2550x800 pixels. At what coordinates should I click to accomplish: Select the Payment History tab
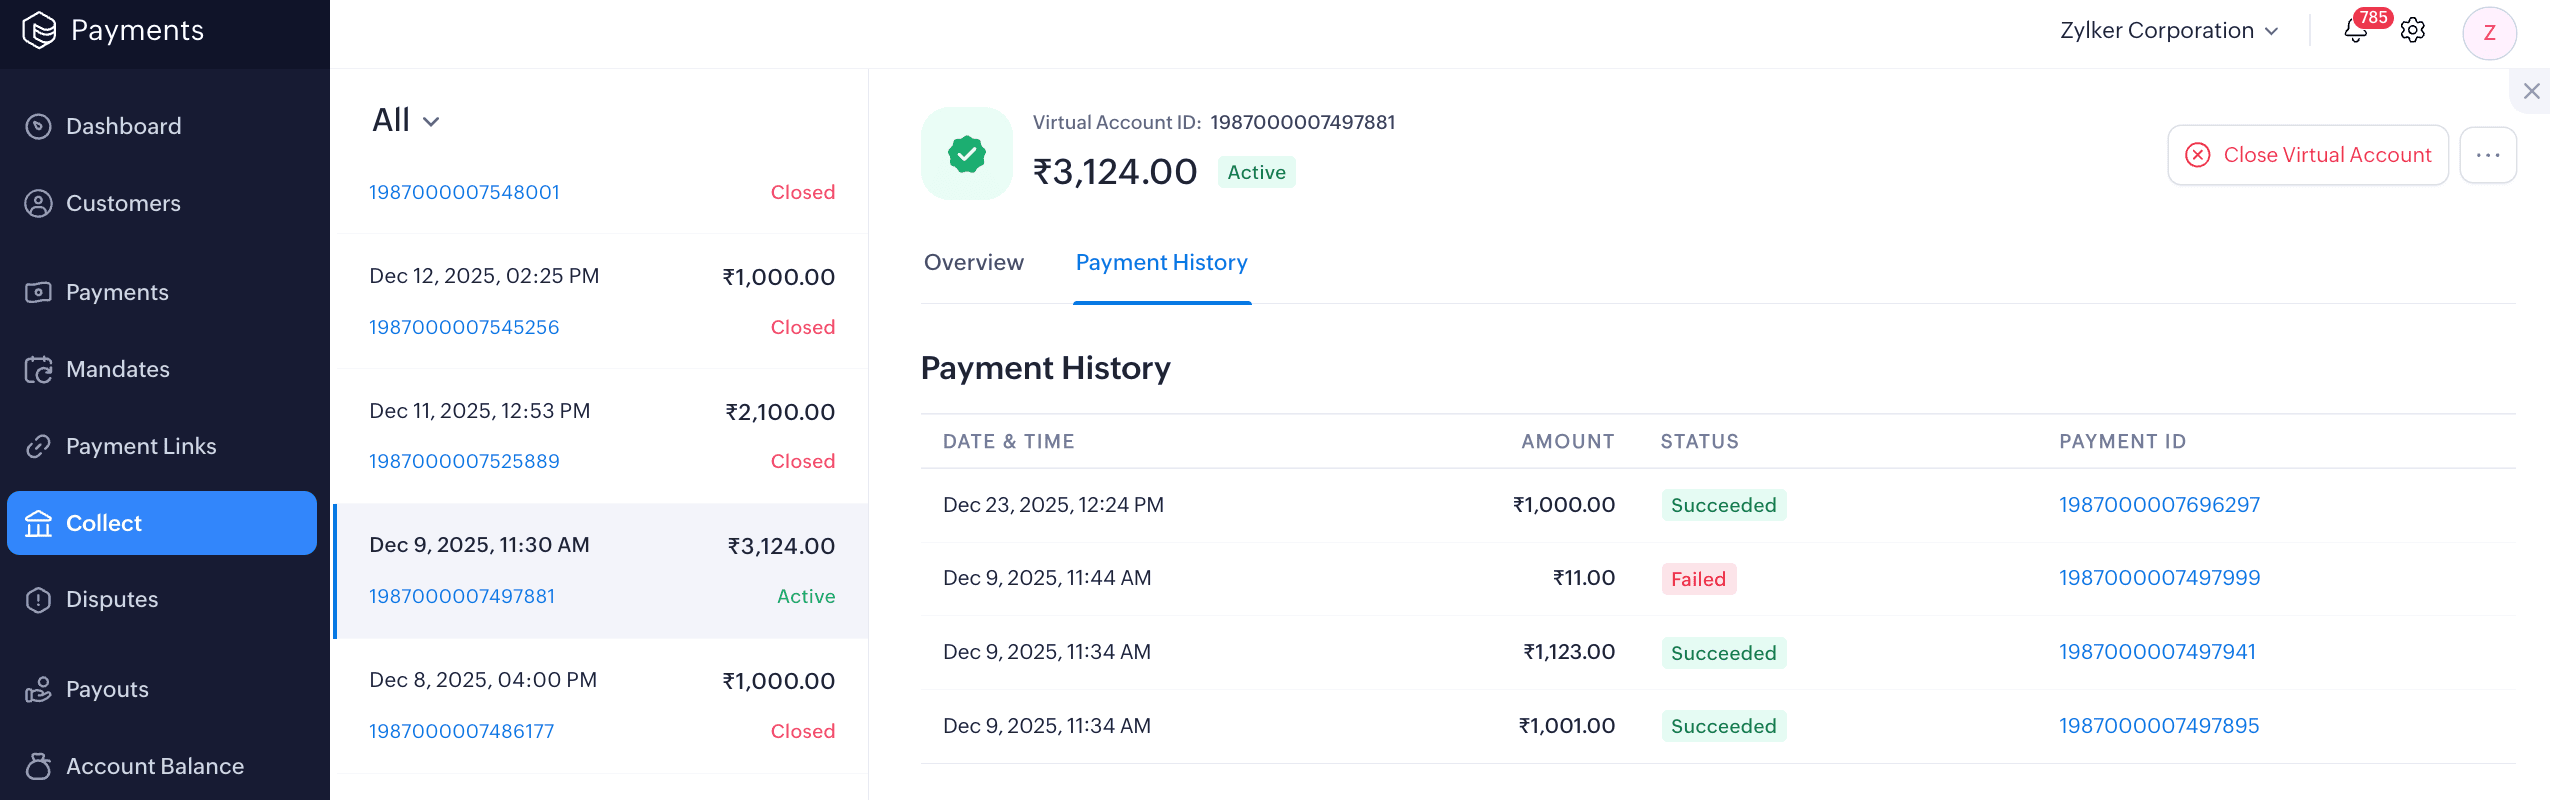pyautogui.click(x=1161, y=262)
